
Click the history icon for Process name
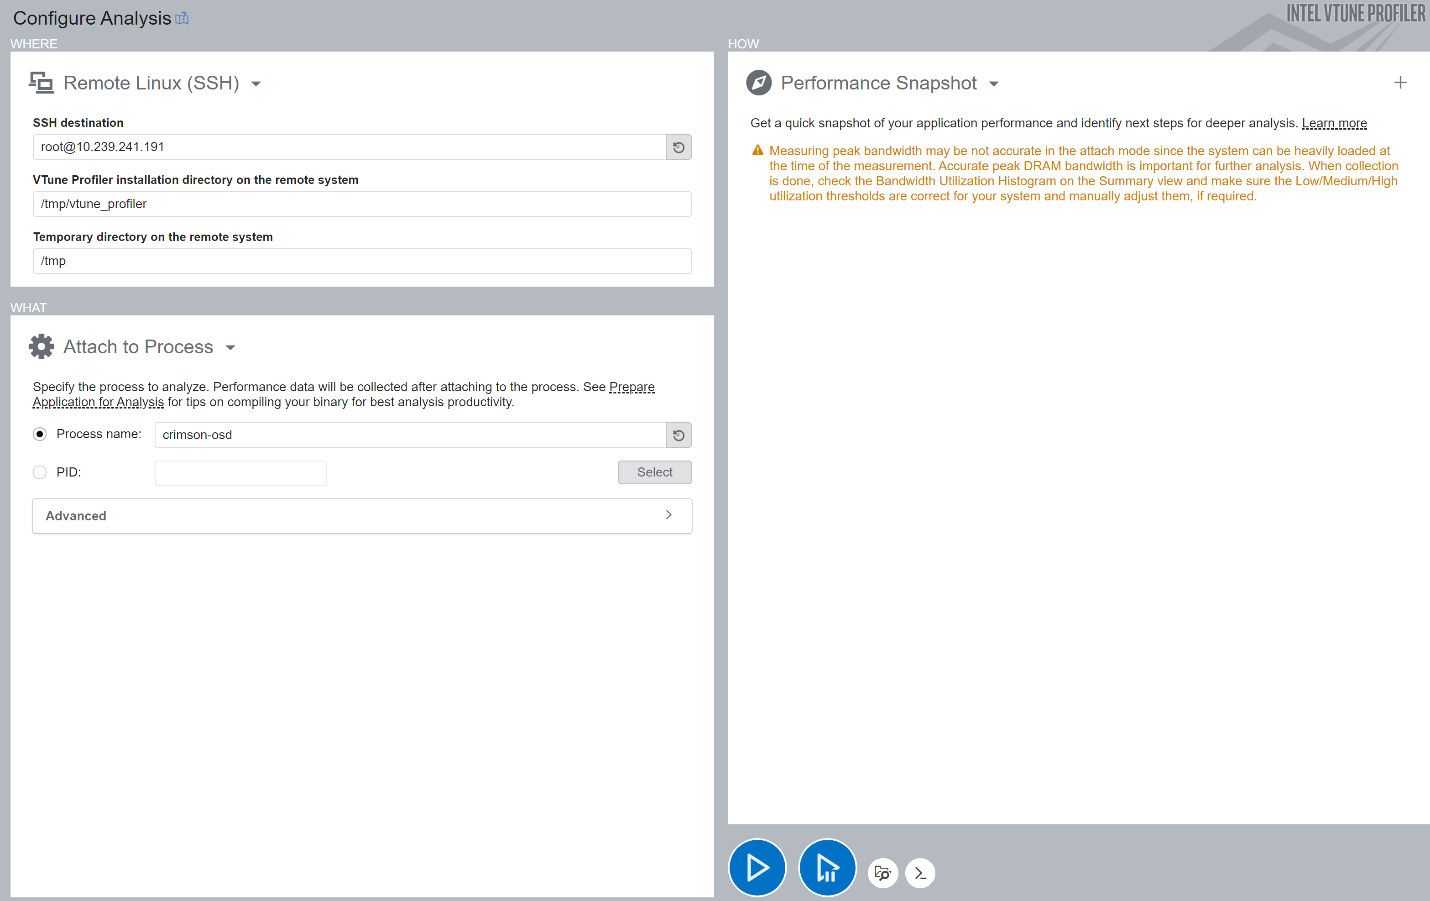(x=679, y=435)
